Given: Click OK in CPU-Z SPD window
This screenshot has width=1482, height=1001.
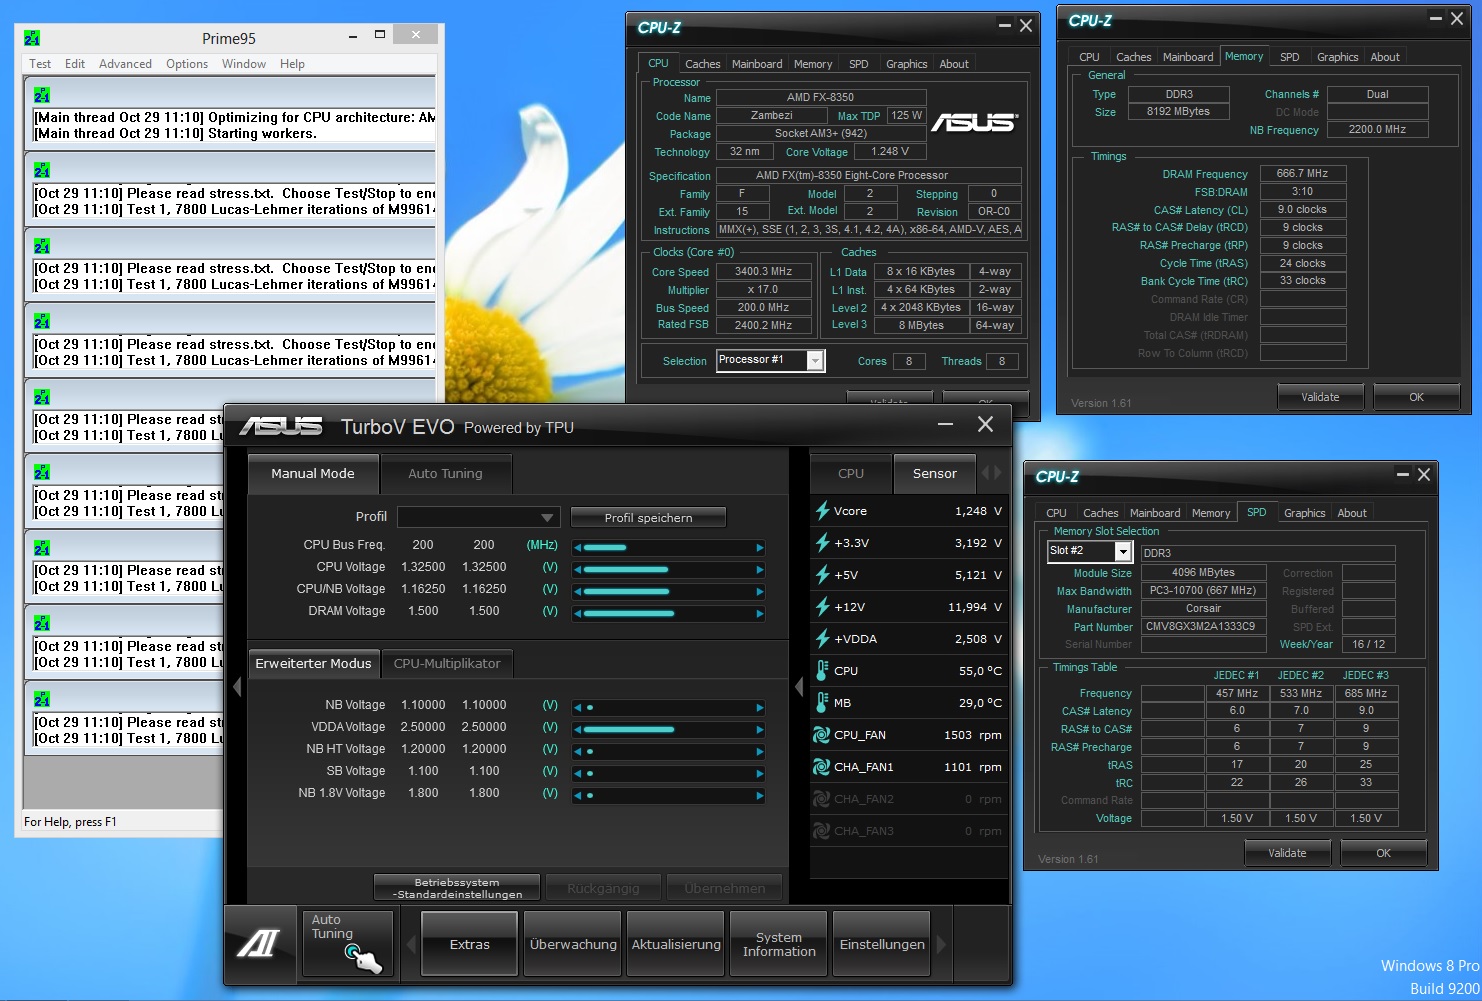Looking at the screenshot, I should tap(1383, 853).
